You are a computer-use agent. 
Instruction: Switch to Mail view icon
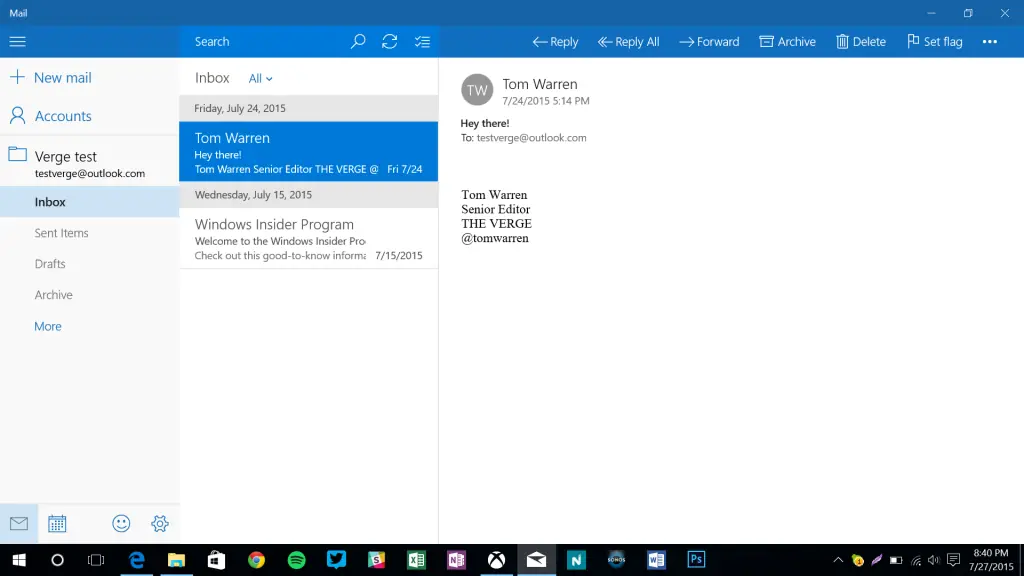pyautogui.click(x=19, y=523)
